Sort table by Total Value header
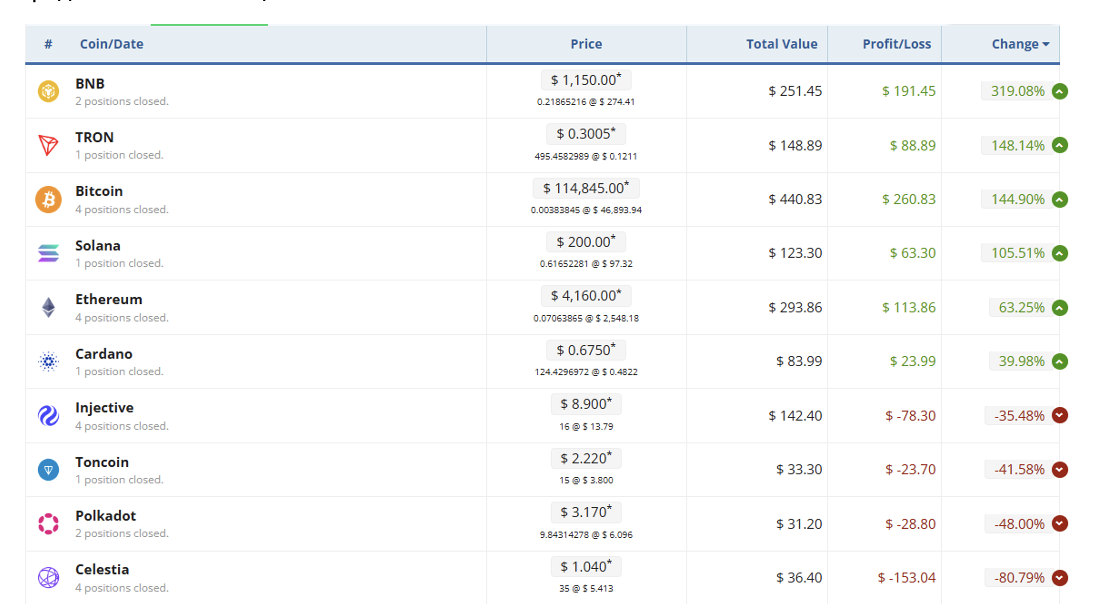Viewport: 1094px width, 604px height. click(781, 44)
